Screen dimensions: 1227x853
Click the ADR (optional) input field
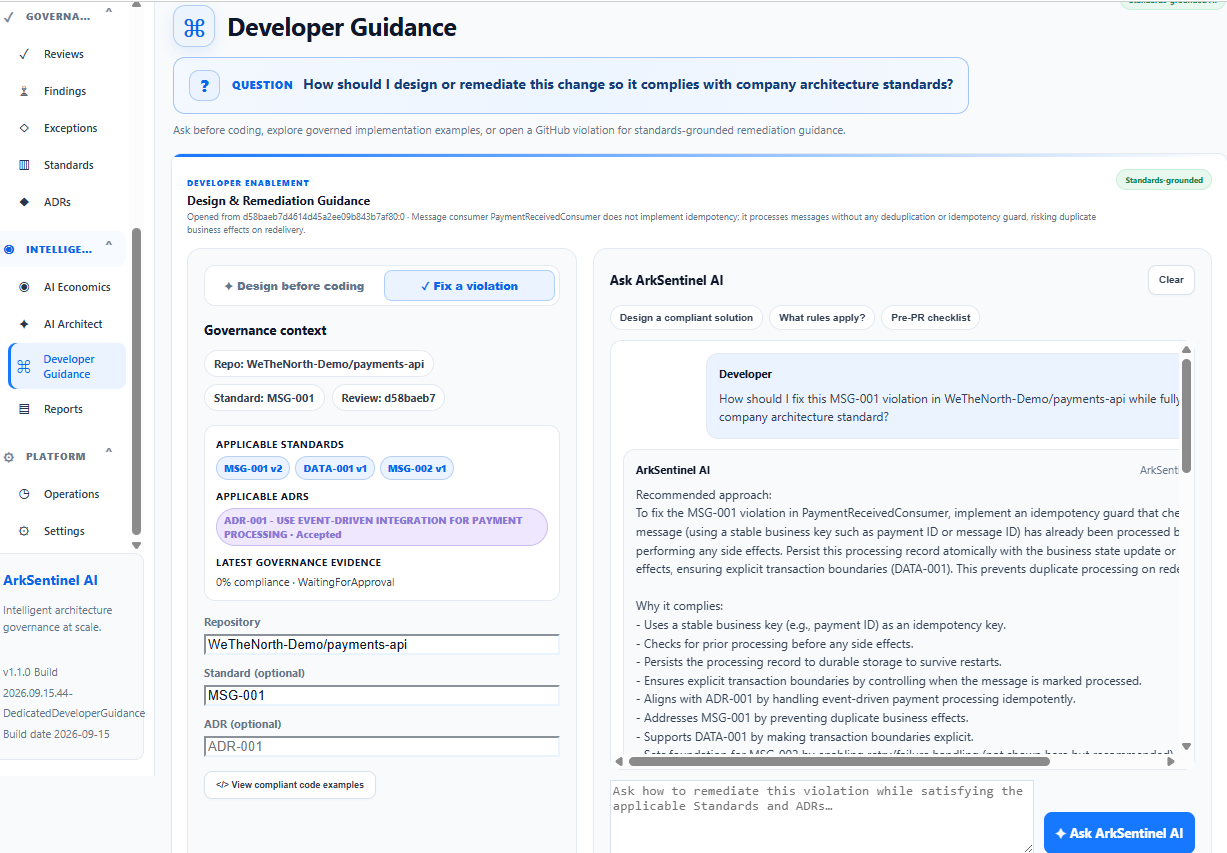coord(382,746)
